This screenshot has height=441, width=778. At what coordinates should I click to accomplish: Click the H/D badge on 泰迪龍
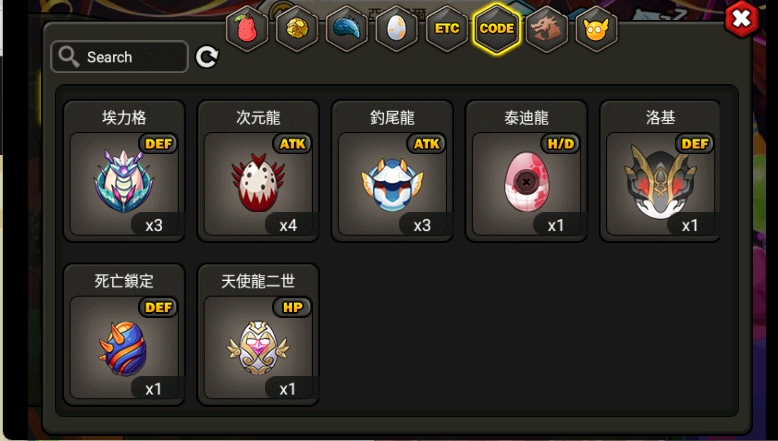(561, 144)
